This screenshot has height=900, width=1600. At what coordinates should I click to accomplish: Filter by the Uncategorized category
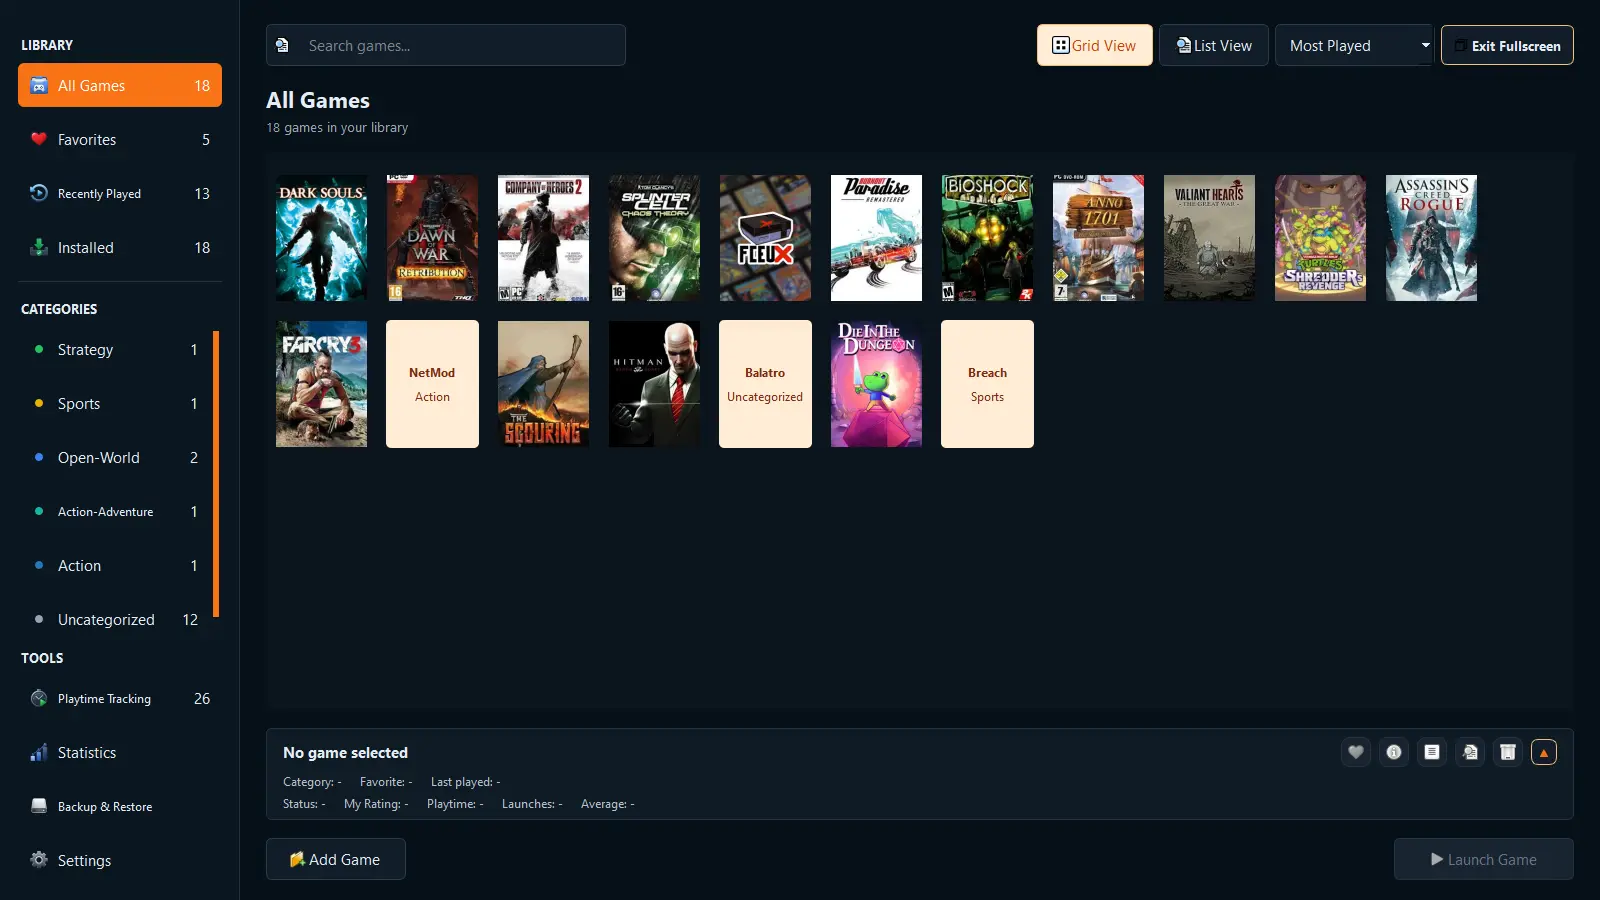115,620
